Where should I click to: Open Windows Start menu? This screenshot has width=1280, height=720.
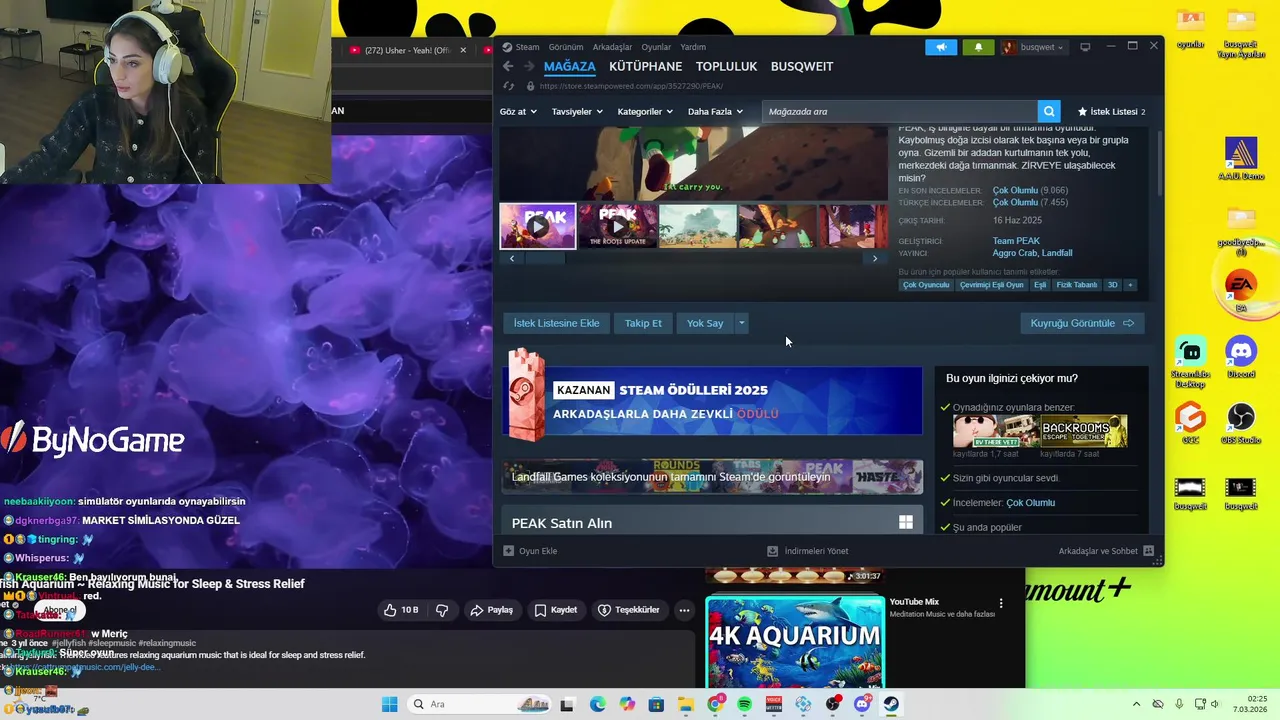(389, 704)
